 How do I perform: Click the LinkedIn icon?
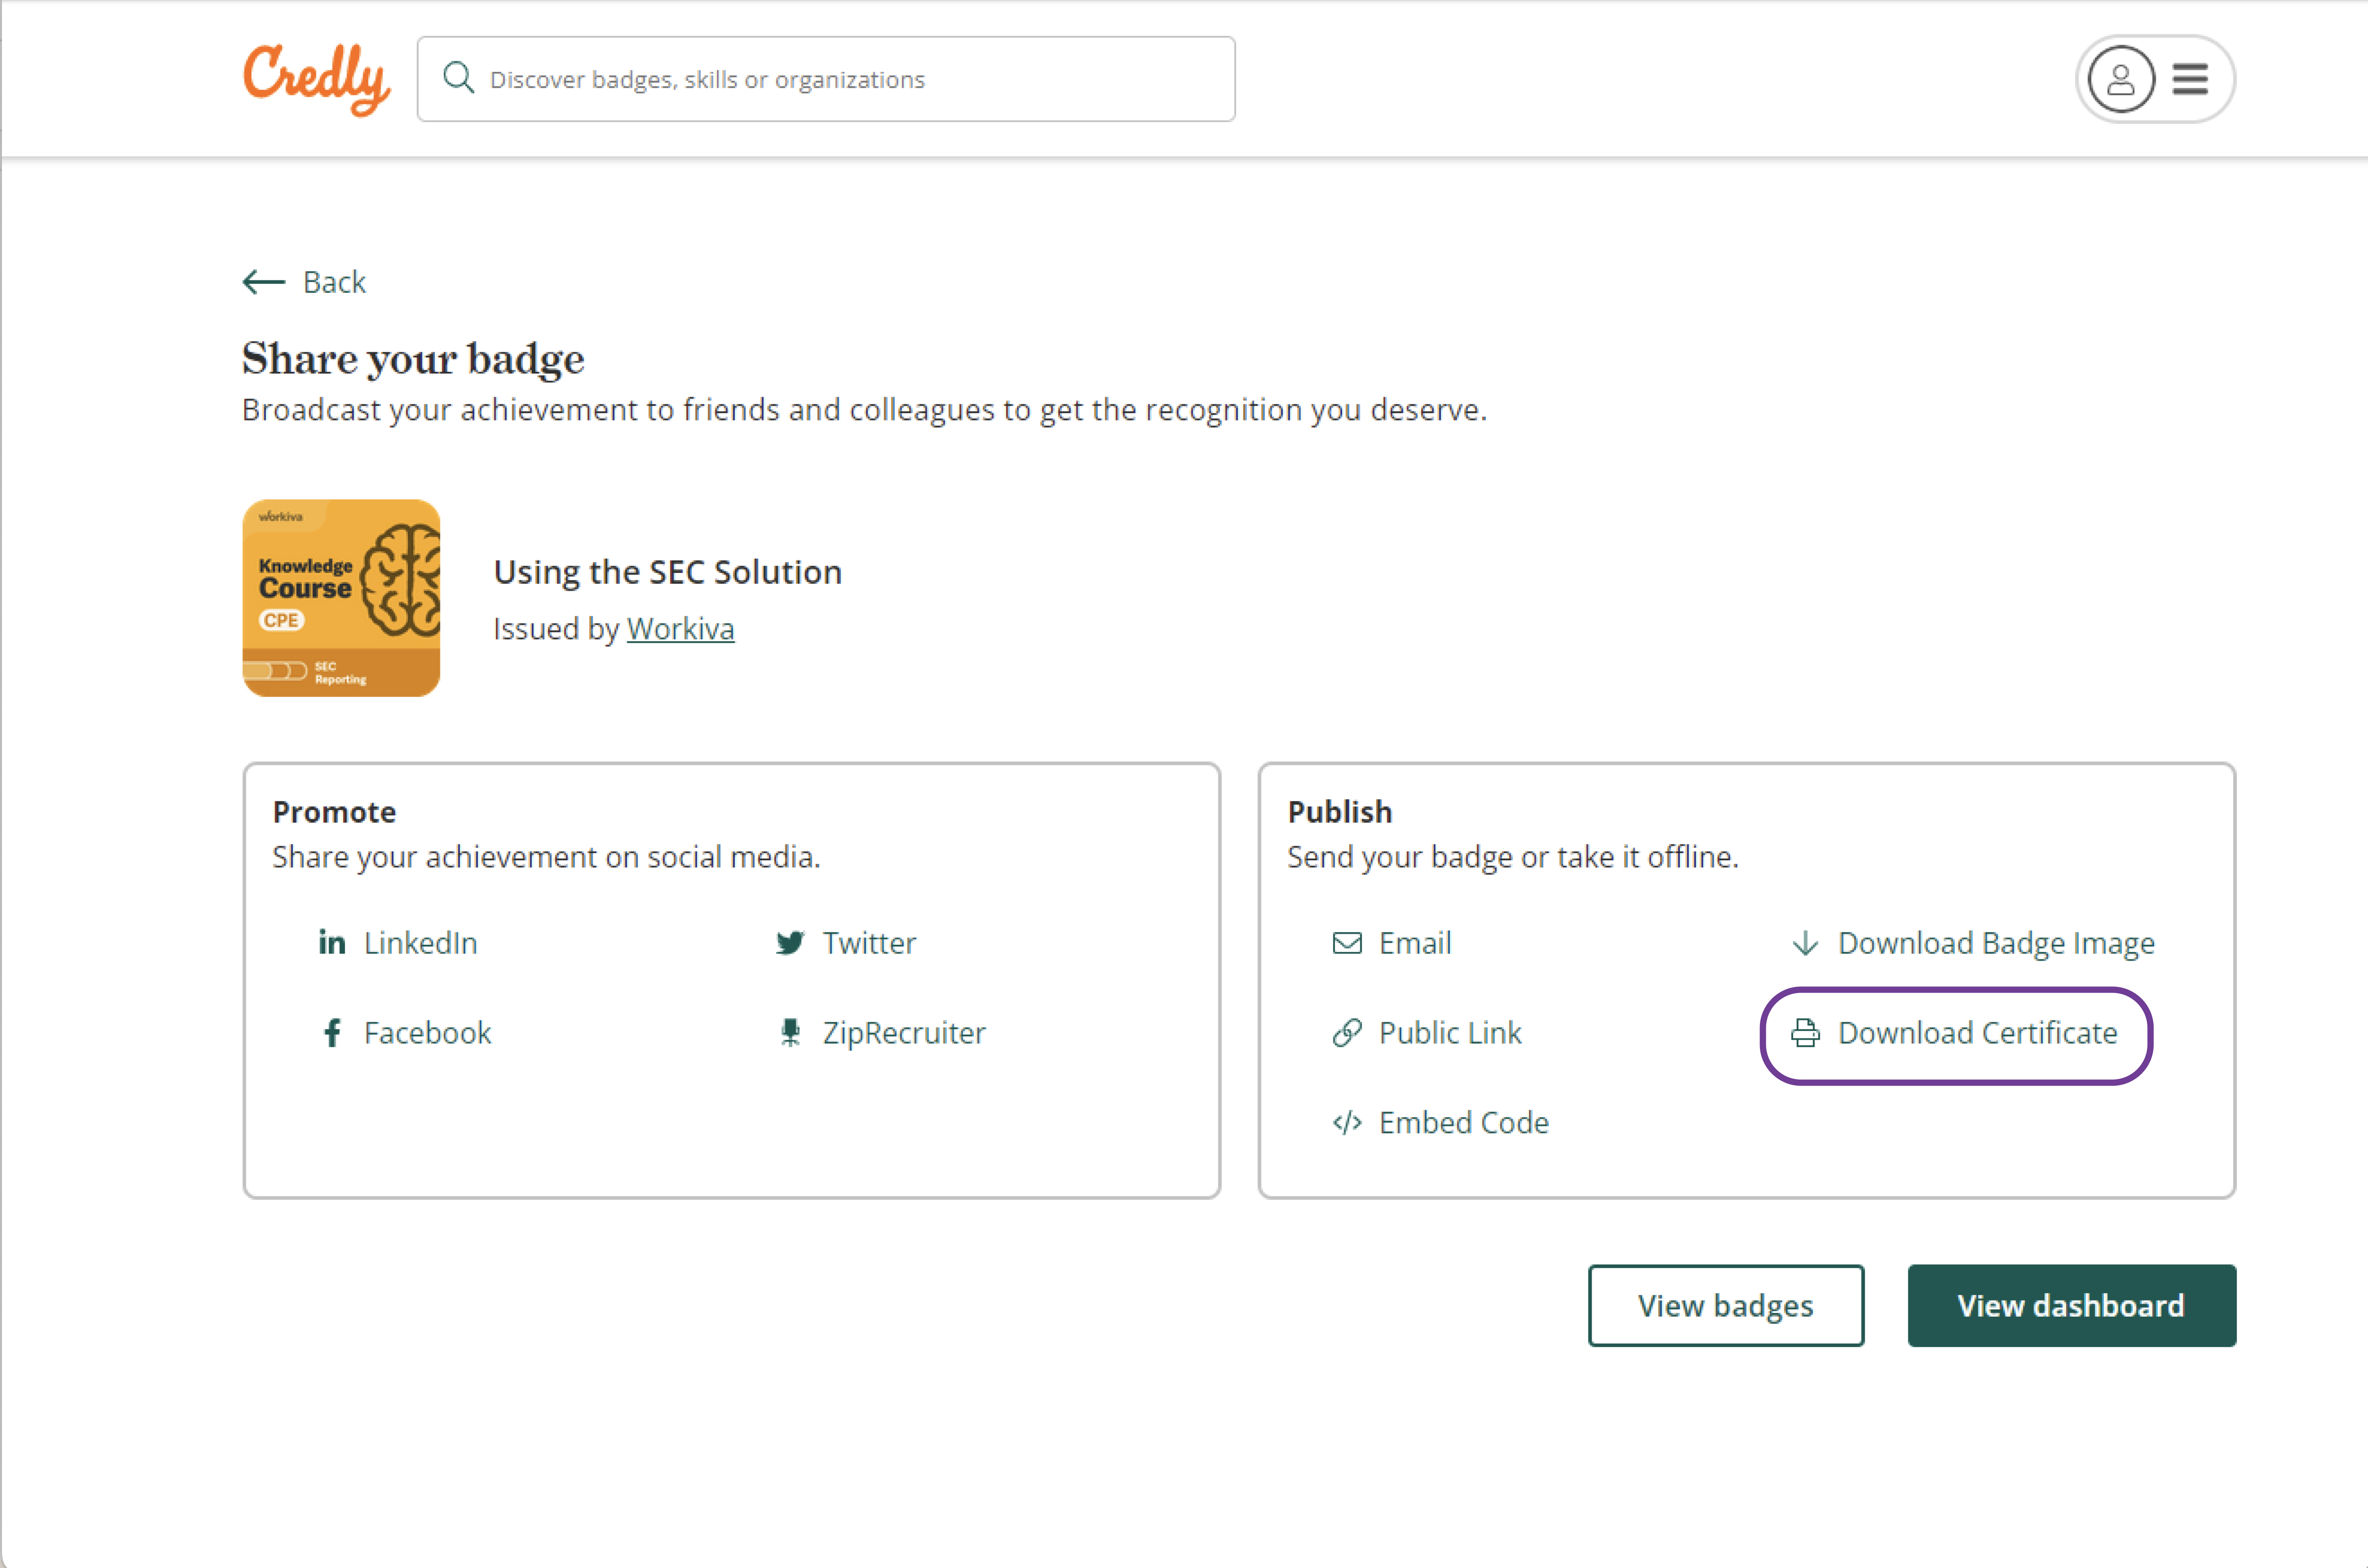332,942
